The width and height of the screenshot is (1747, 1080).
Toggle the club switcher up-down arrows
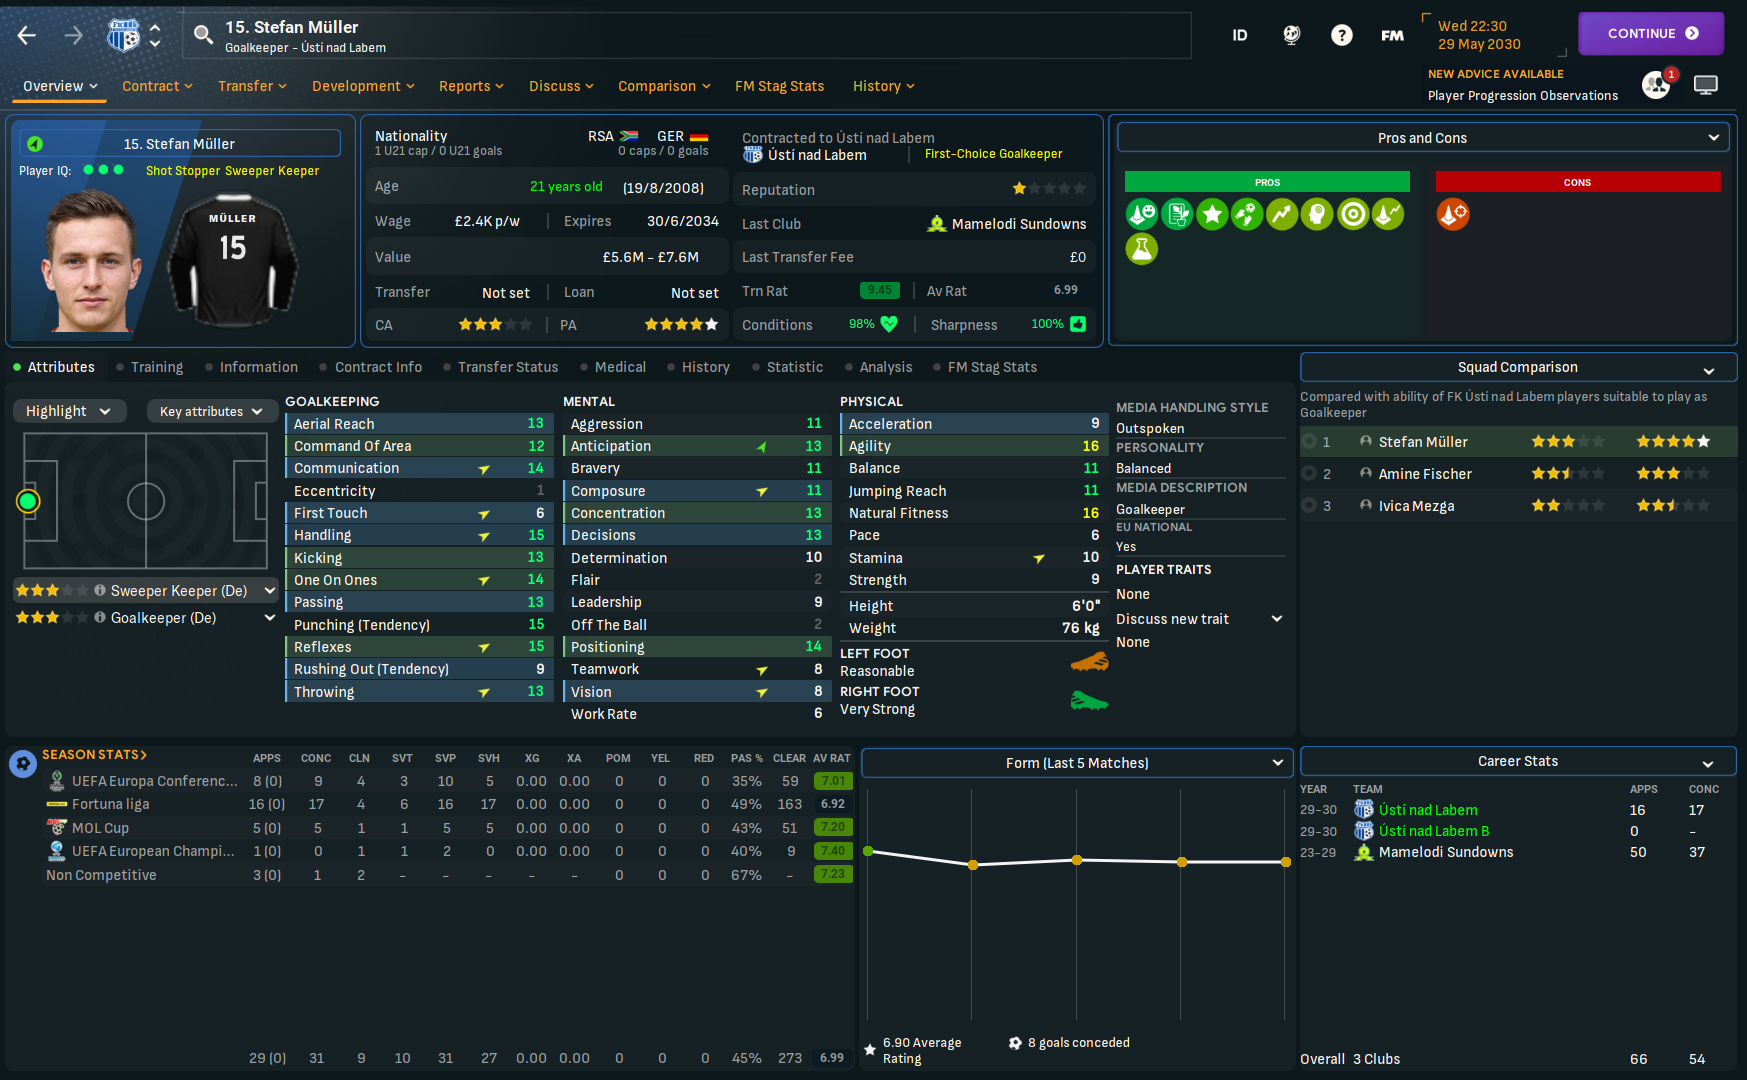pyautogui.click(x=155, y=36)
